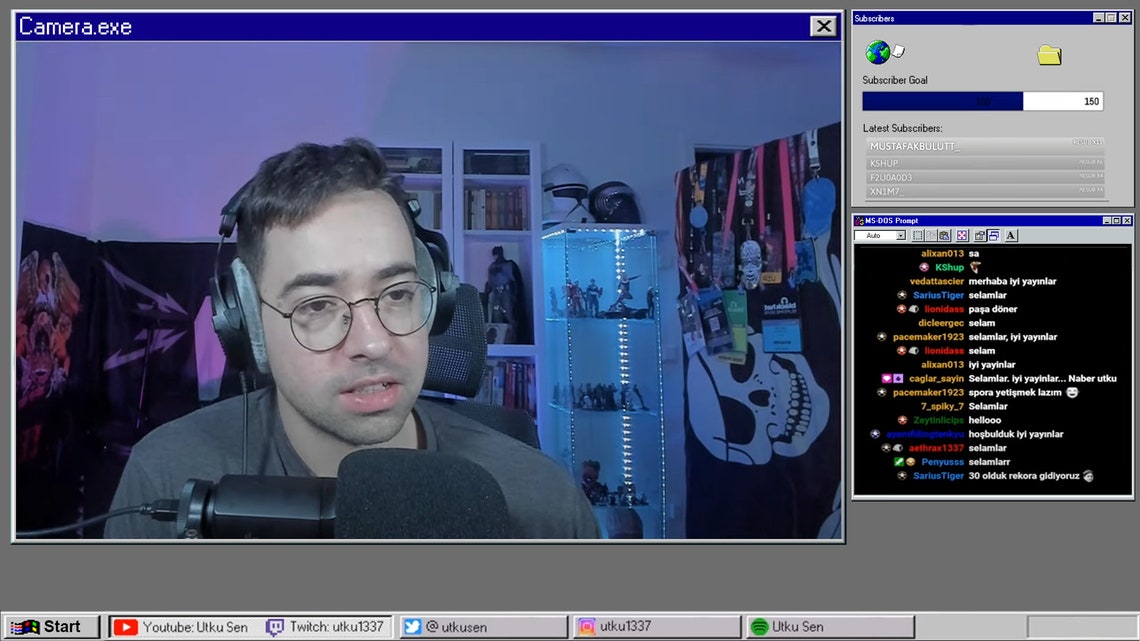Image resolution: width=1140 pixels, height=641 pixels.
Task: Open the folder icon in the Subscribers panel
Action: point(1048,55)
